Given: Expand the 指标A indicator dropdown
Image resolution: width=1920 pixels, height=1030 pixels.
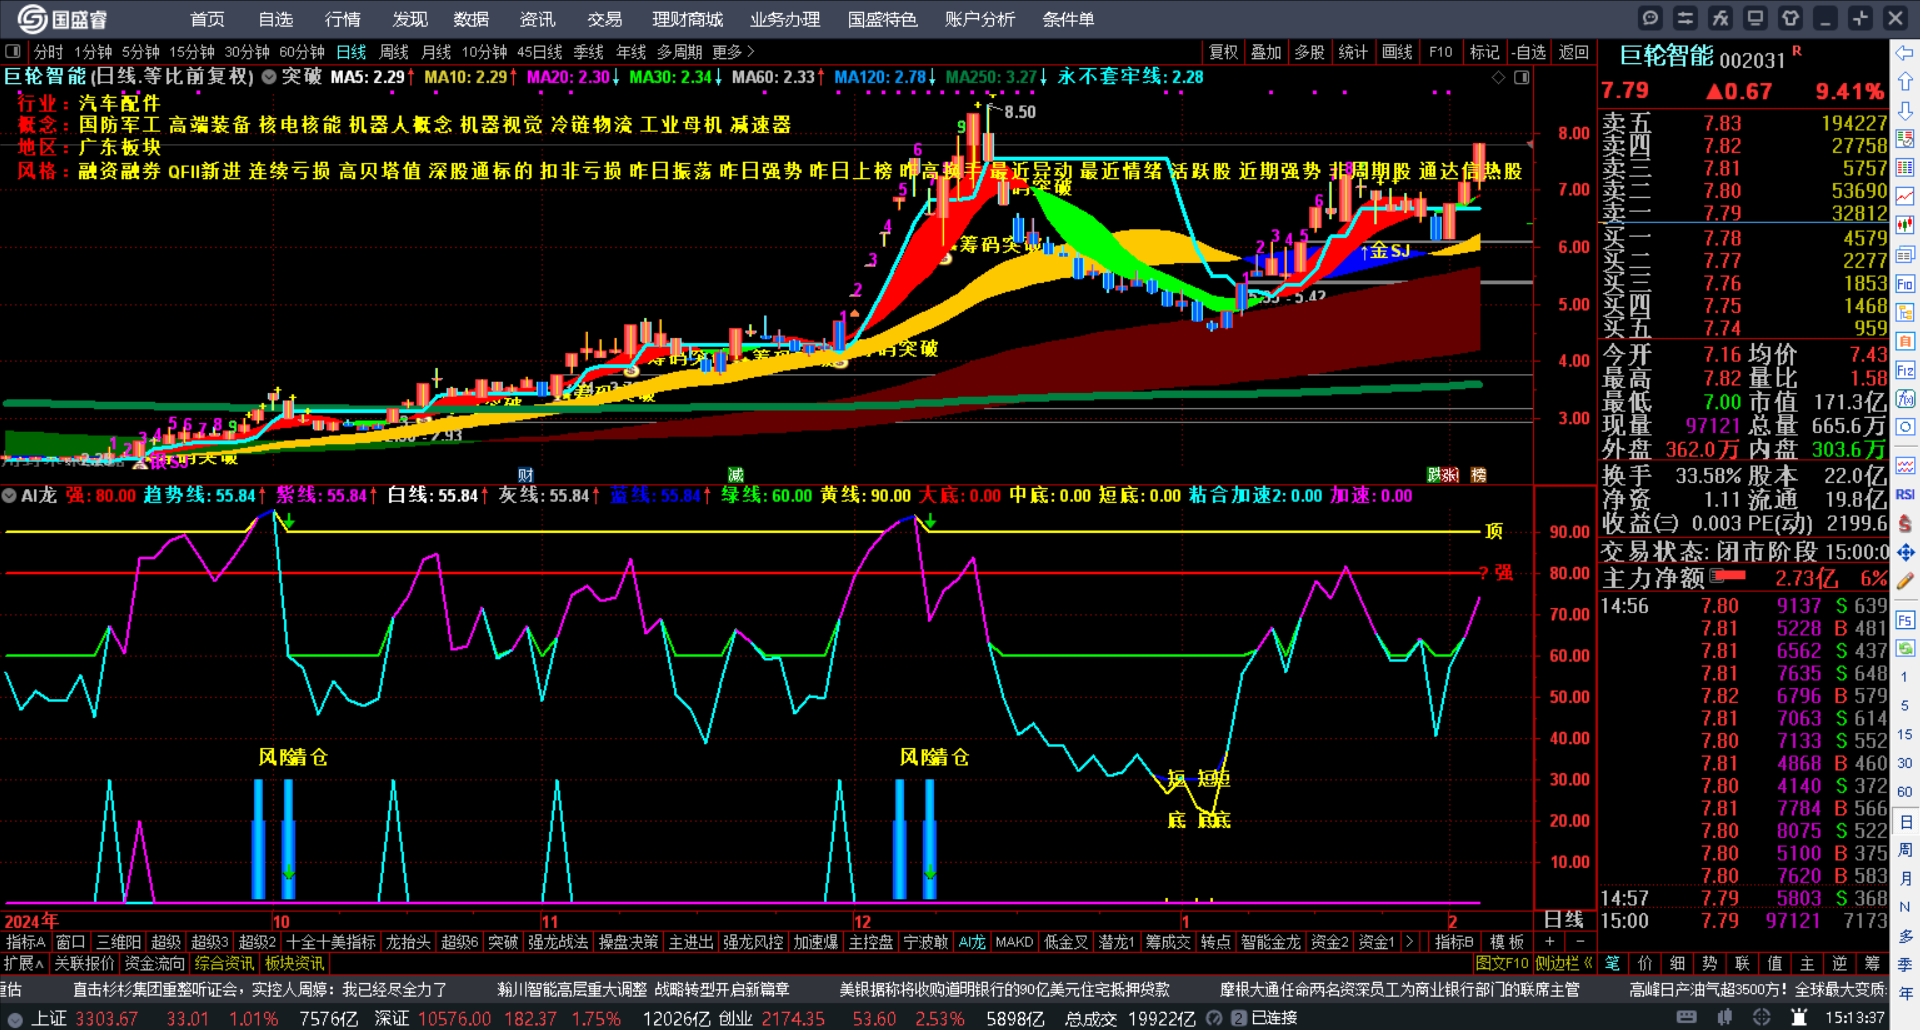Looking at the screenshot, I should [x=25, y=942].
